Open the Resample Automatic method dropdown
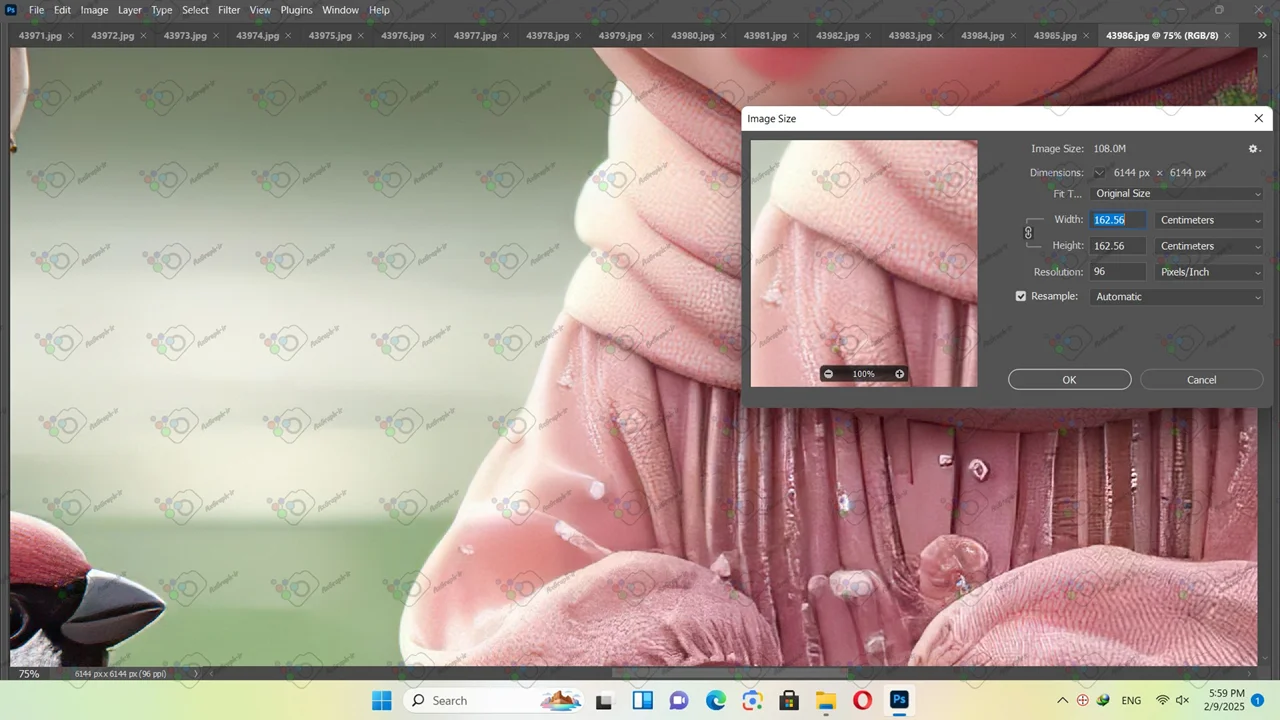This screenshot has width=1280, height=720. [x=1177, y=297]
